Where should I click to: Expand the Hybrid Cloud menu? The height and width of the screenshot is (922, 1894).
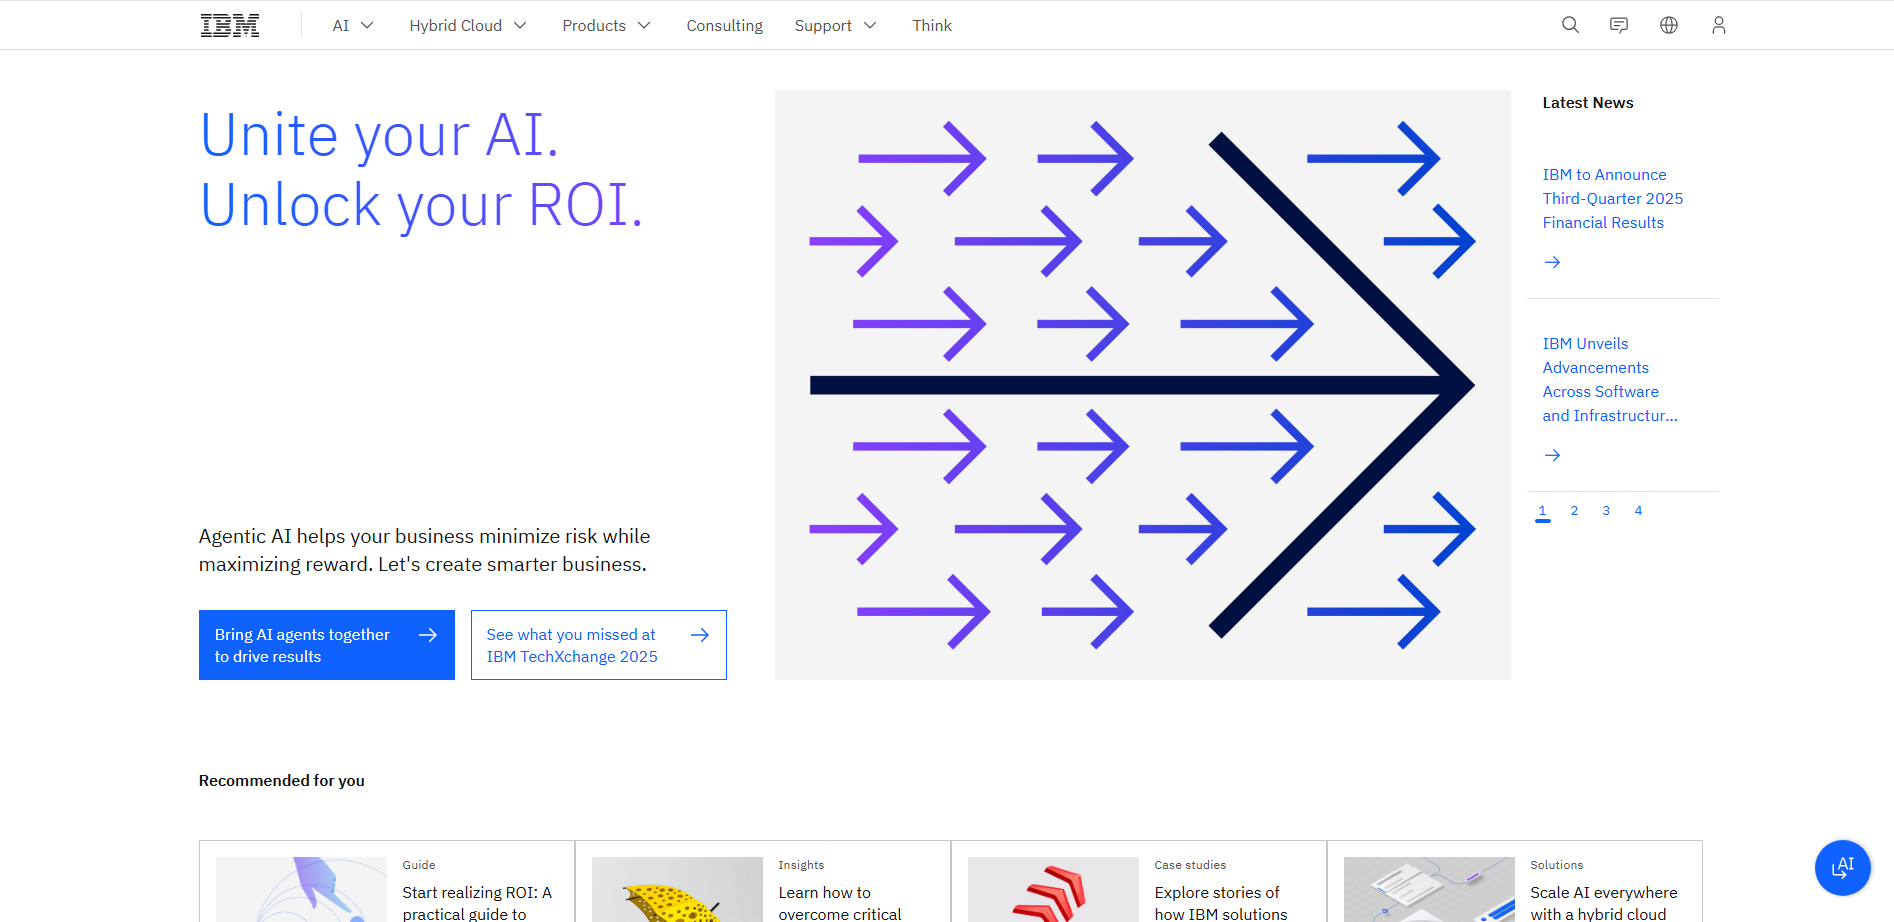pos(467,25)
